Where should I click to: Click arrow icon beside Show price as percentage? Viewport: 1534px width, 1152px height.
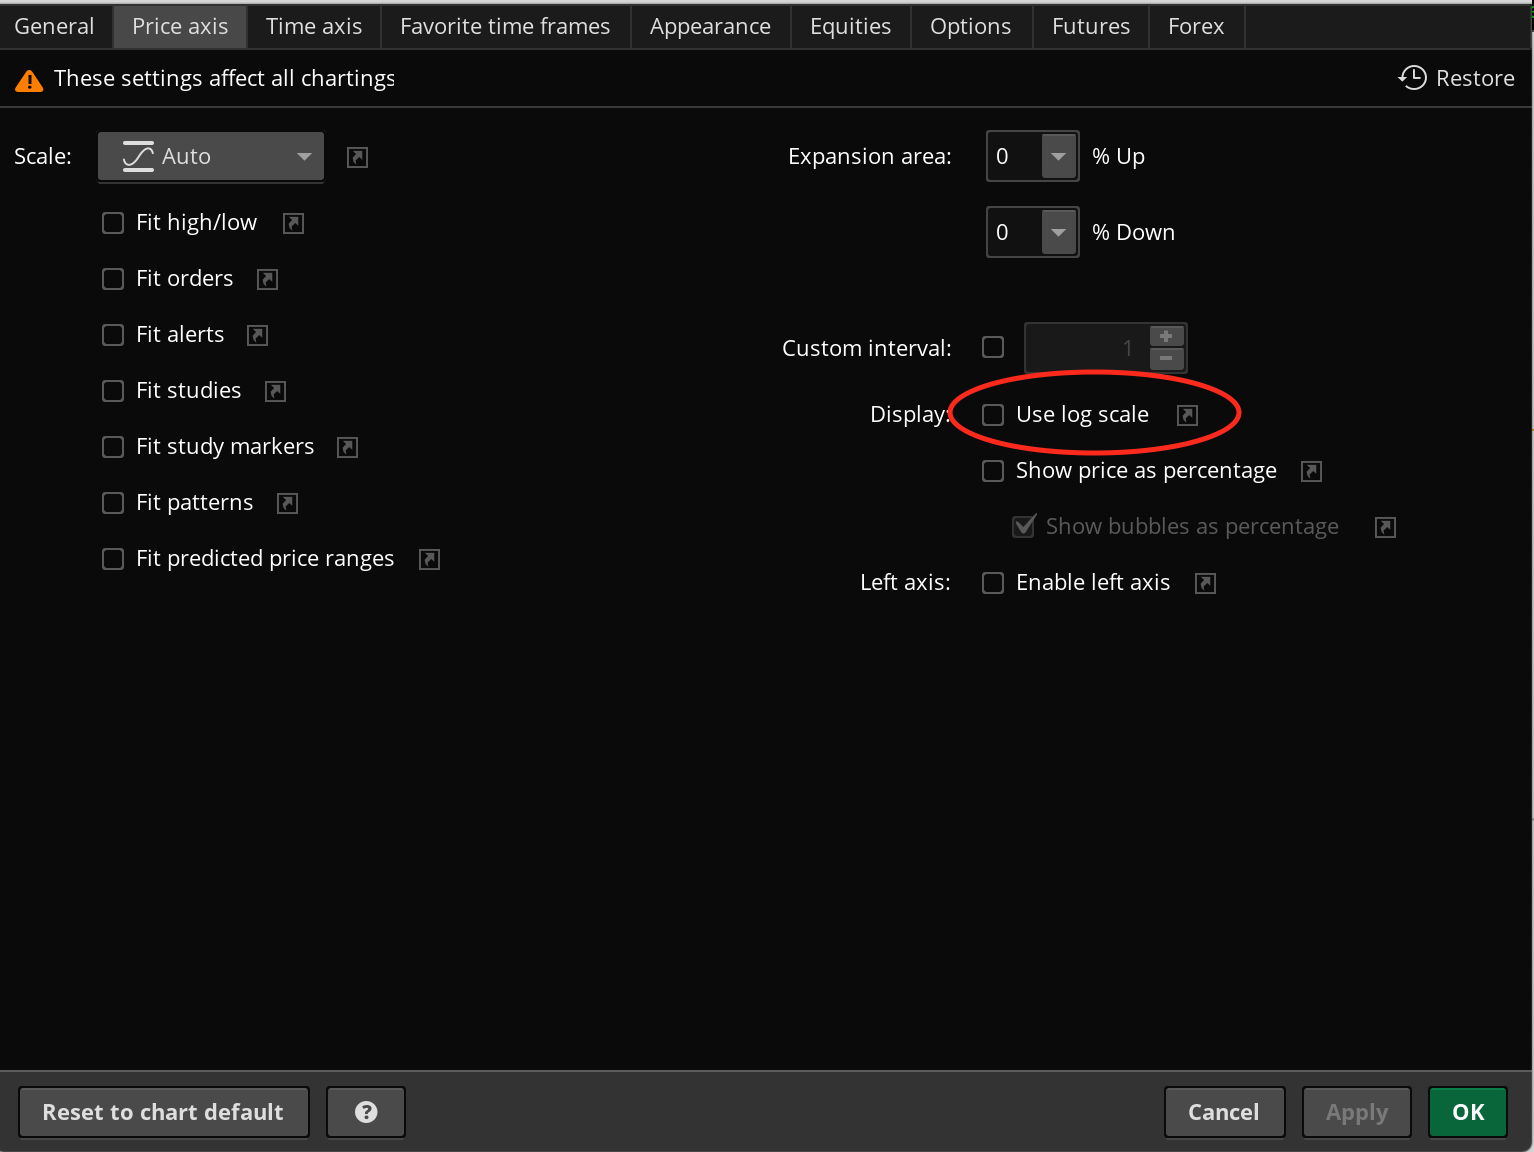(x=1311, y=471)
